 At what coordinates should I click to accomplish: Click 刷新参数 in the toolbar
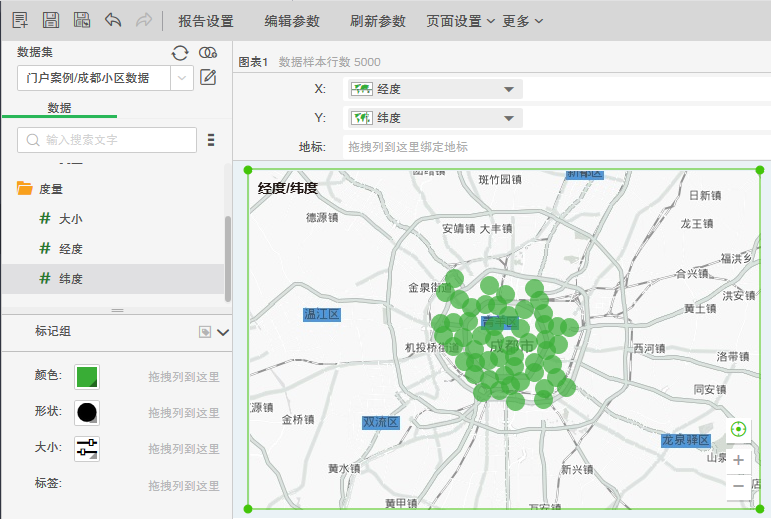[378, 21]
